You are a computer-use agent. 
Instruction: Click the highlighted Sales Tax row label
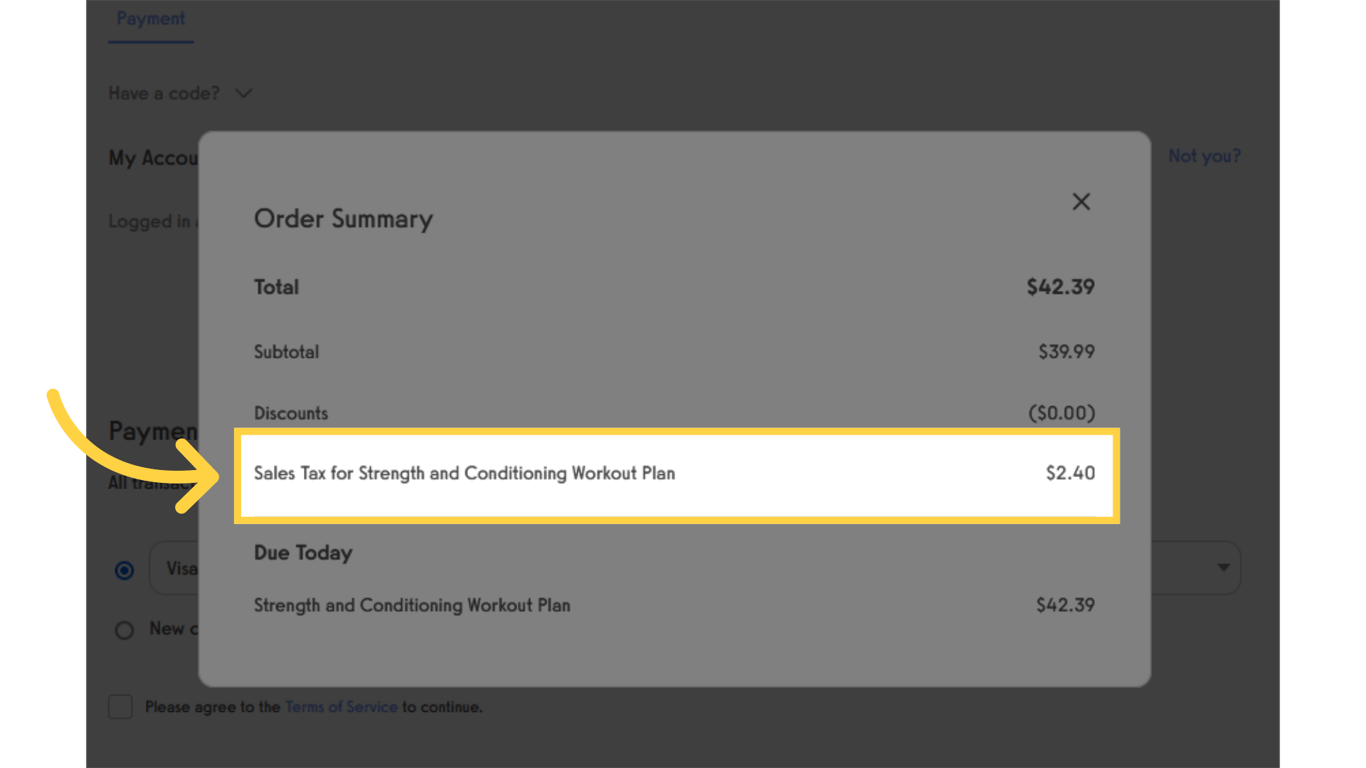(x=464, y=473)
